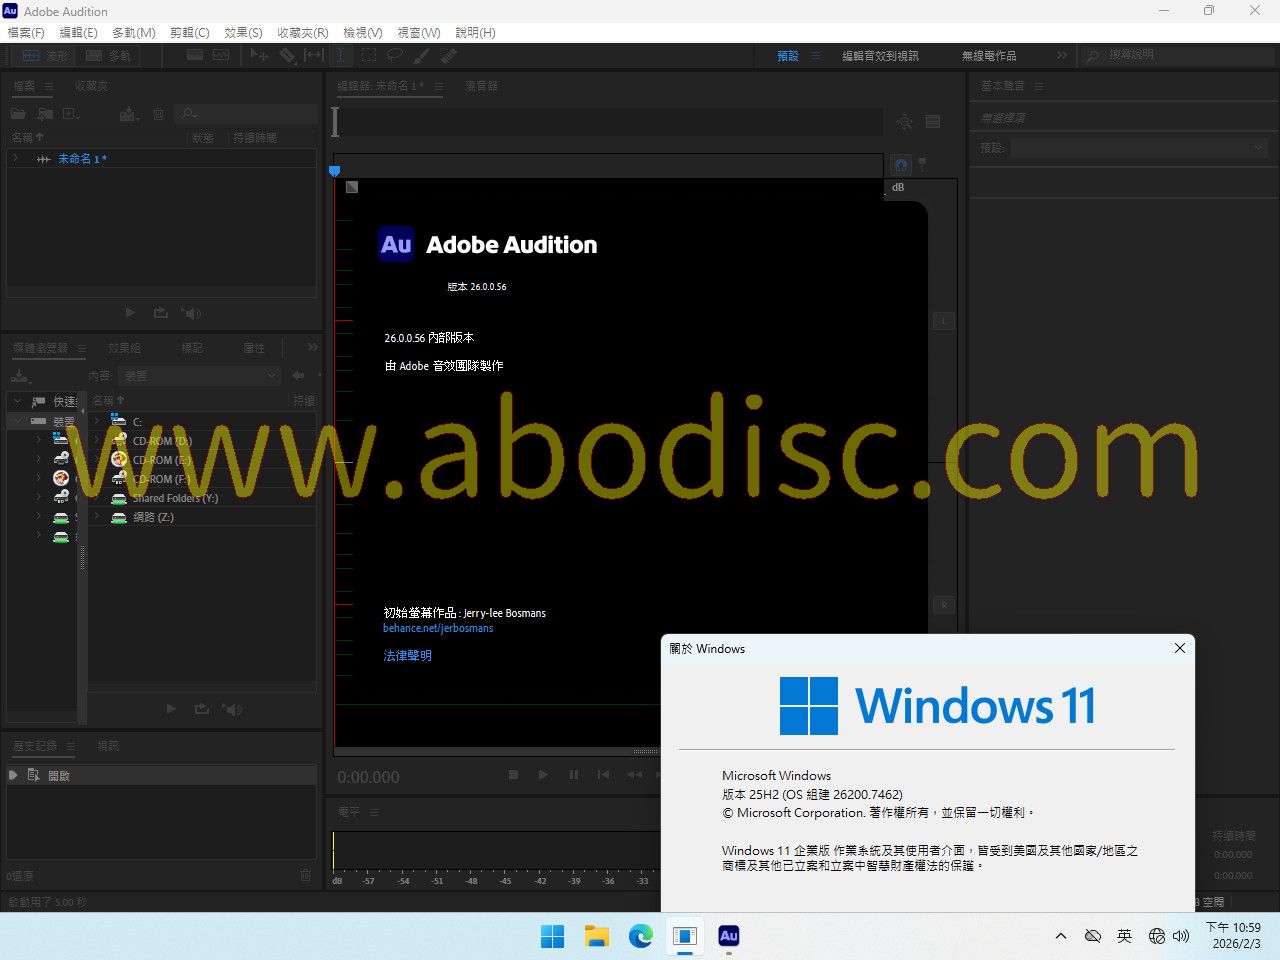Image resolution: width=1280 pixels, height=960 pixels.
Task: Choose the Marquee Selection tool
Action: coord(369,56)
